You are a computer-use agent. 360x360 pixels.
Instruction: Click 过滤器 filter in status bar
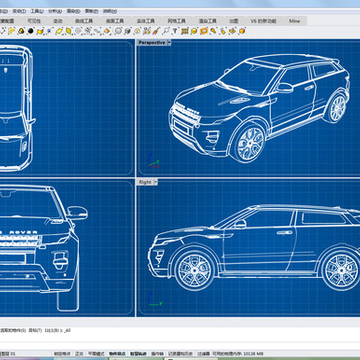click(204, 353)
